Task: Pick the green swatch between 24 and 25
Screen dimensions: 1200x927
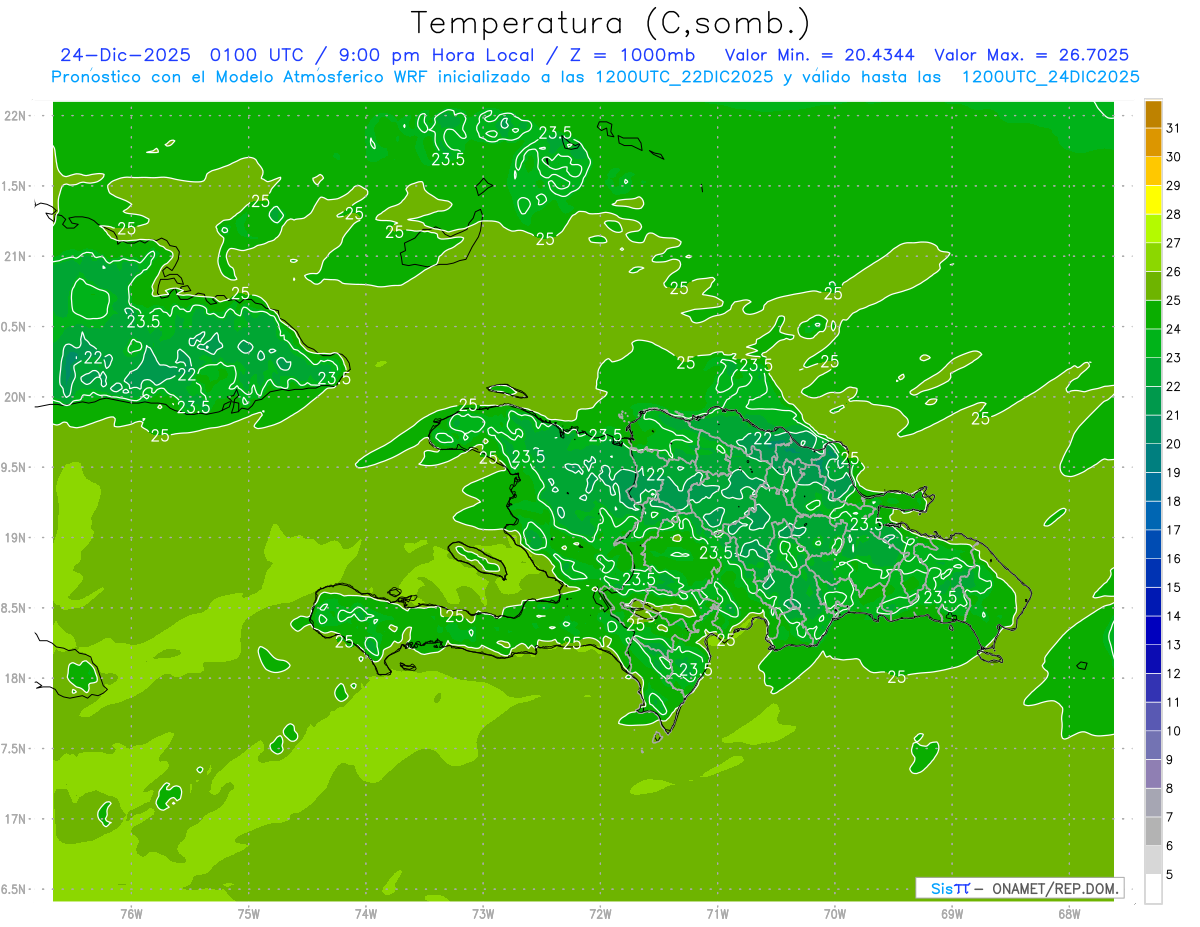Action: coord(1153,315)
